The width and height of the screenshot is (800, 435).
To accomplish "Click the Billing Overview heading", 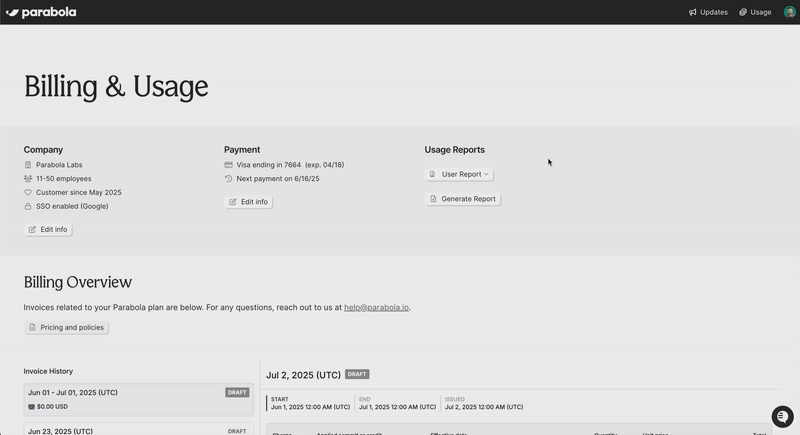I will pyautogui.click(x=78, y=282).
